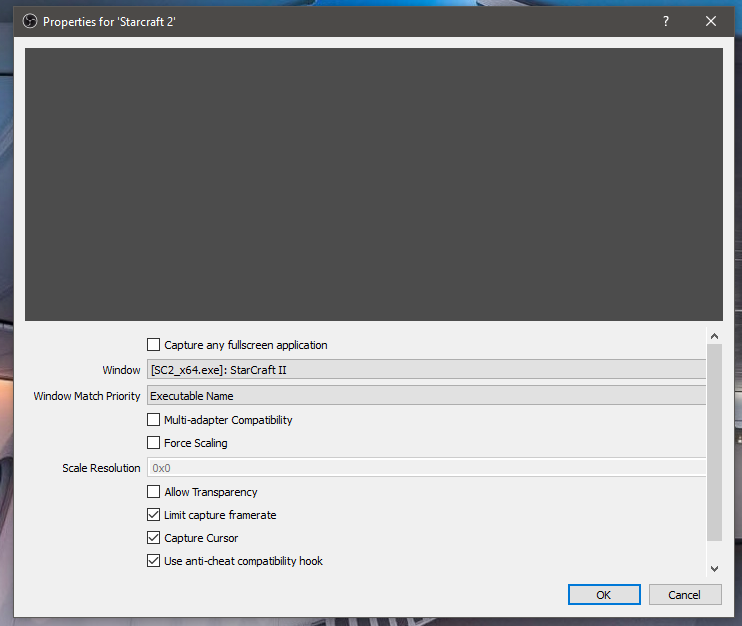Click the 'Window Match Priority' label

[87, 396]
